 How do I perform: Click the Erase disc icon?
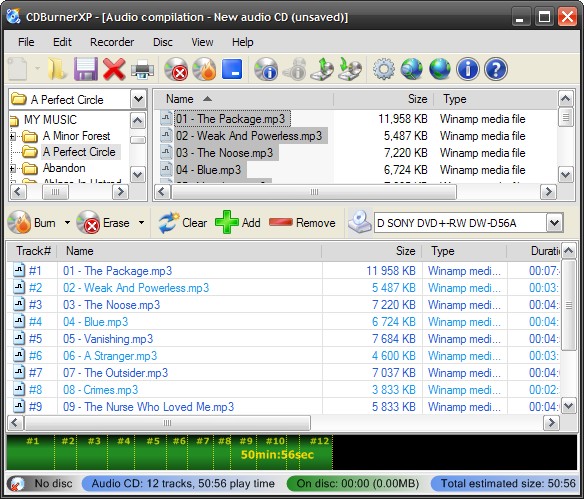[x=88, y=222]
